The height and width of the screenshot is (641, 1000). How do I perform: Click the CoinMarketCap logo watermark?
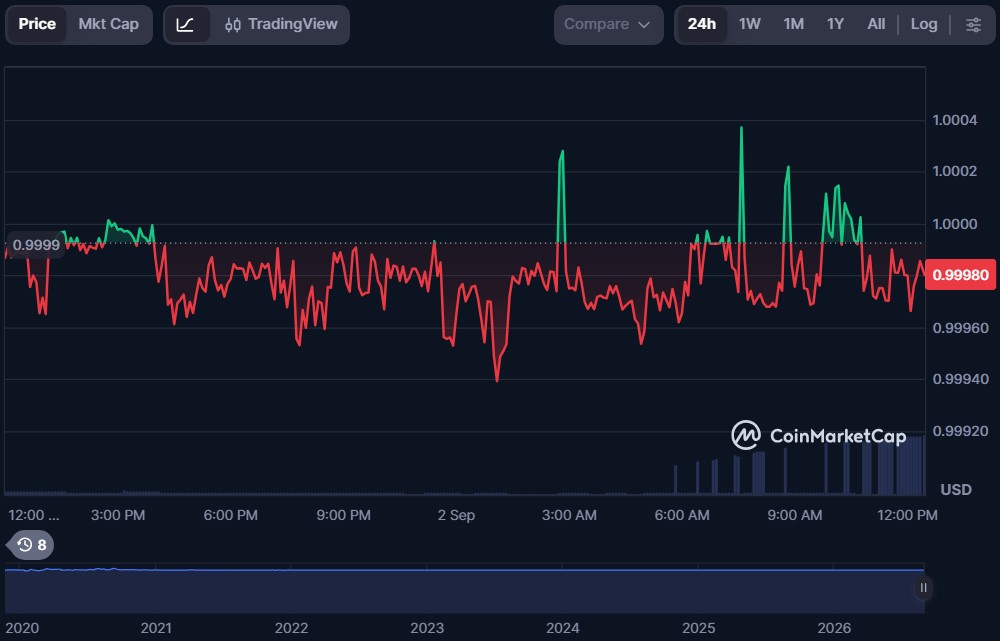click(x=819, y=436)
